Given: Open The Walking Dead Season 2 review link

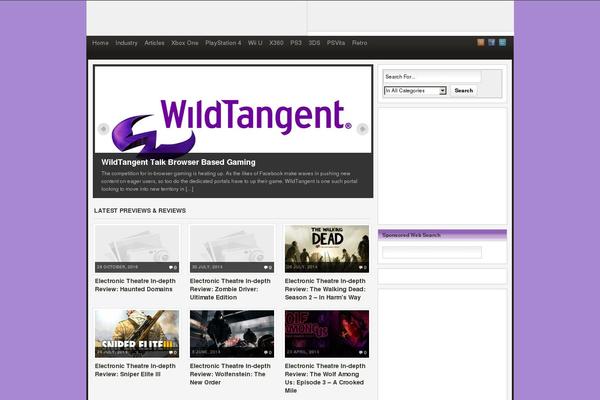Looking at the screenshot, I should 325,289.
